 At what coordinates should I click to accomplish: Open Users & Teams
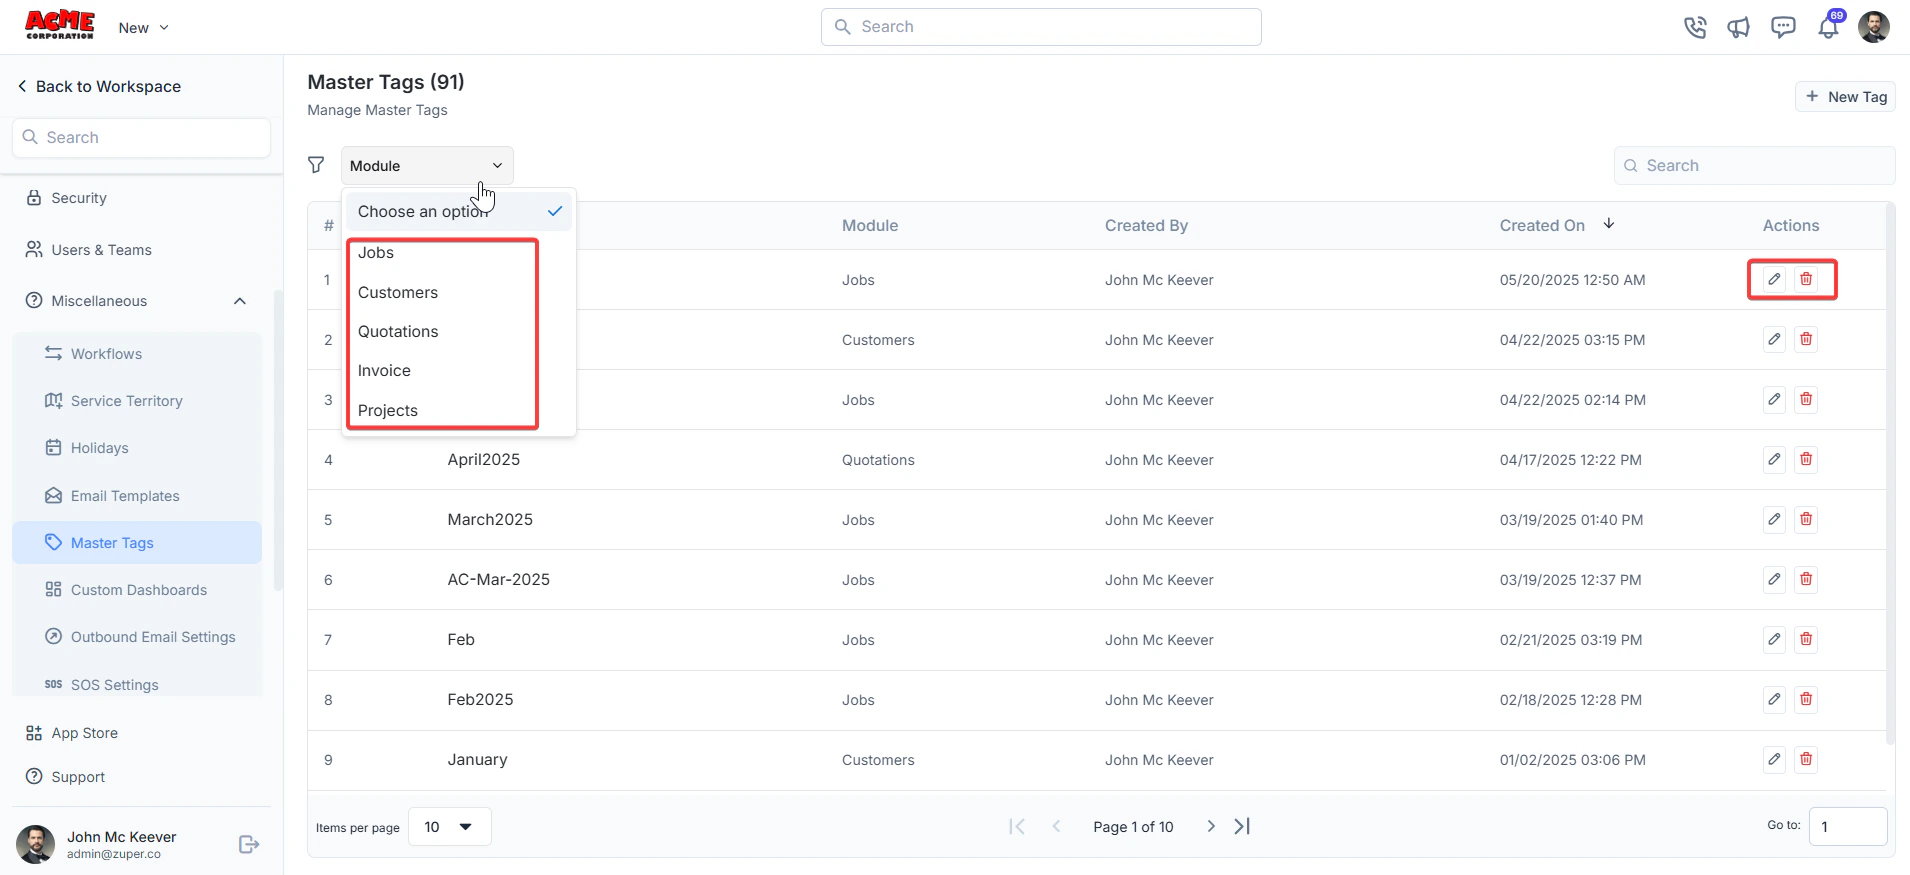pyautogui.click(x=88, y=250)
